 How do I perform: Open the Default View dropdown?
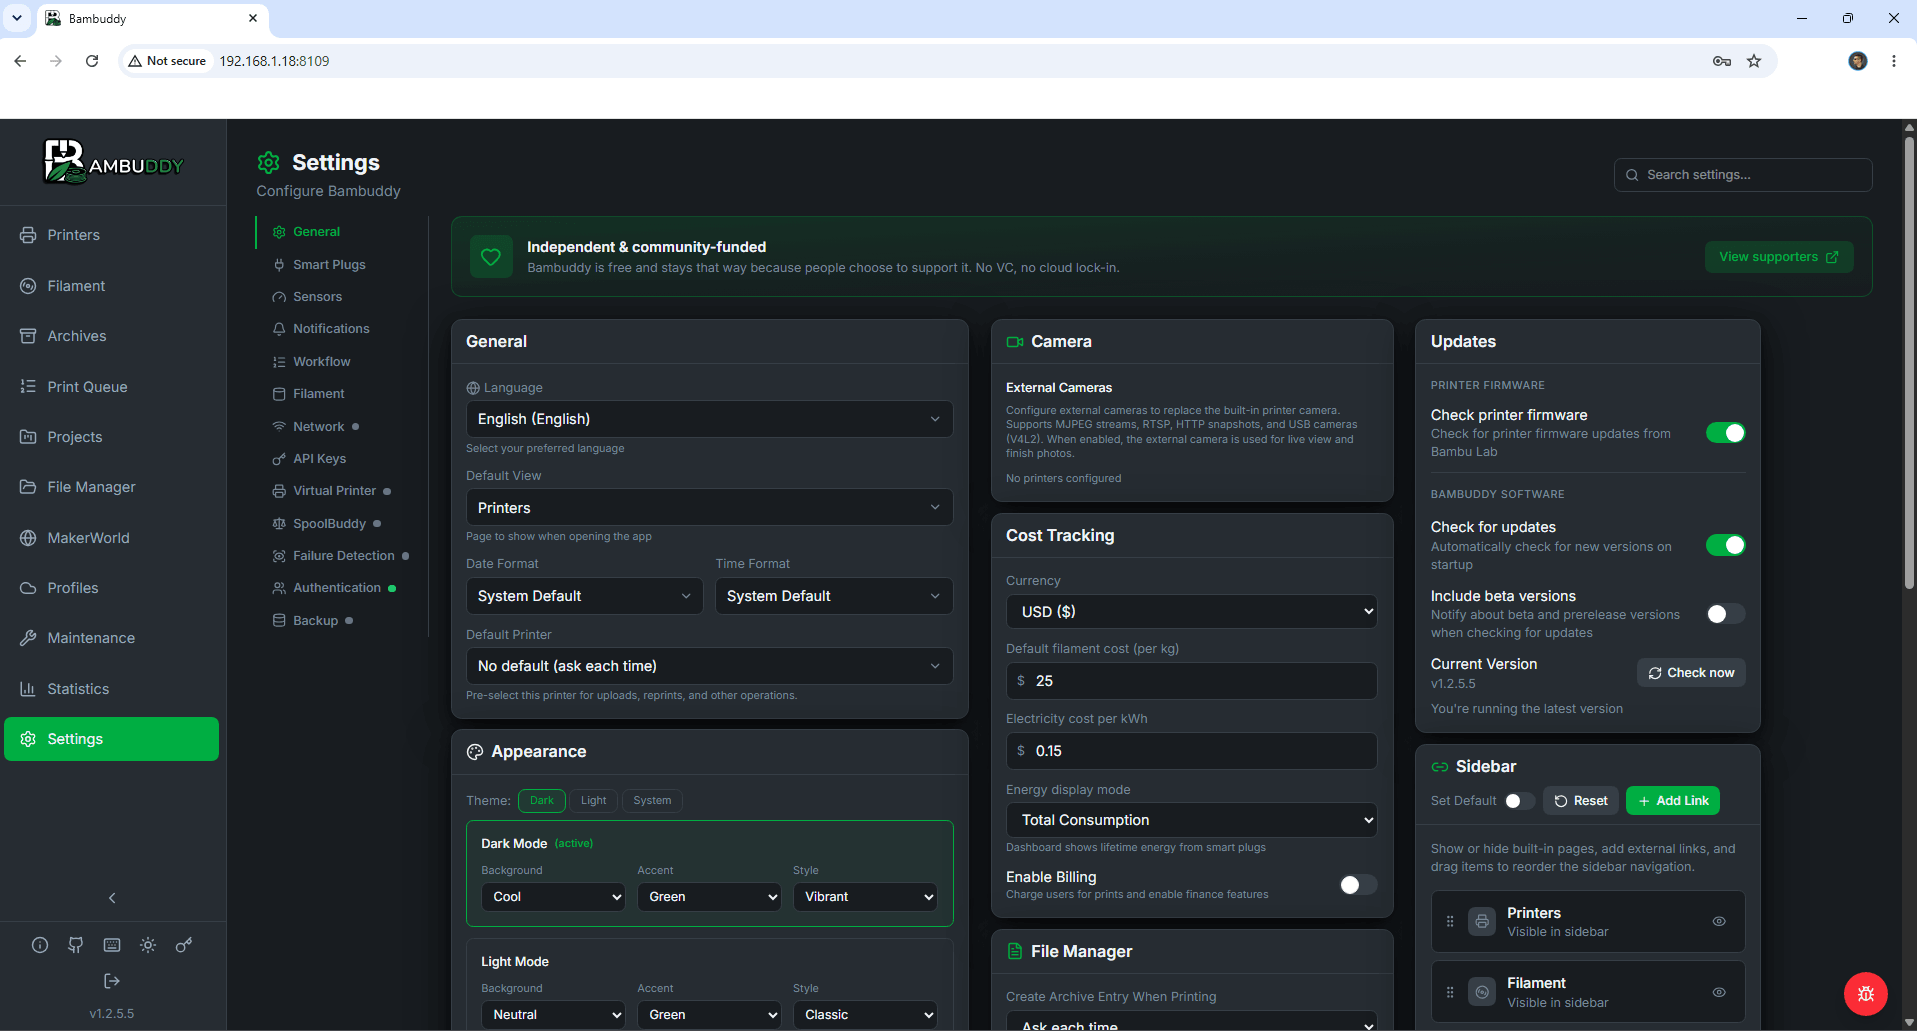click(709, 508)
